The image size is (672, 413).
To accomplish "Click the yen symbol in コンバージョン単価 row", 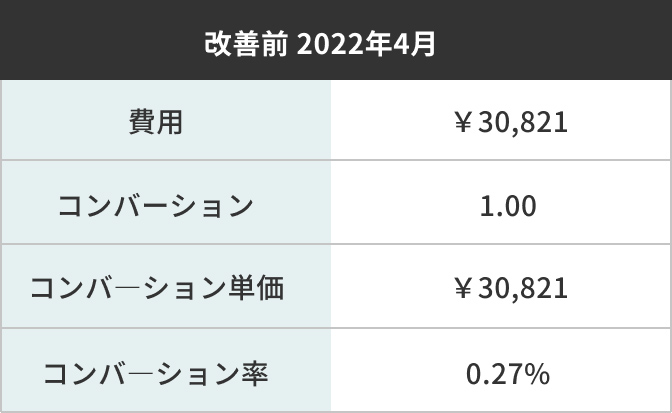I will coord(463,288).
